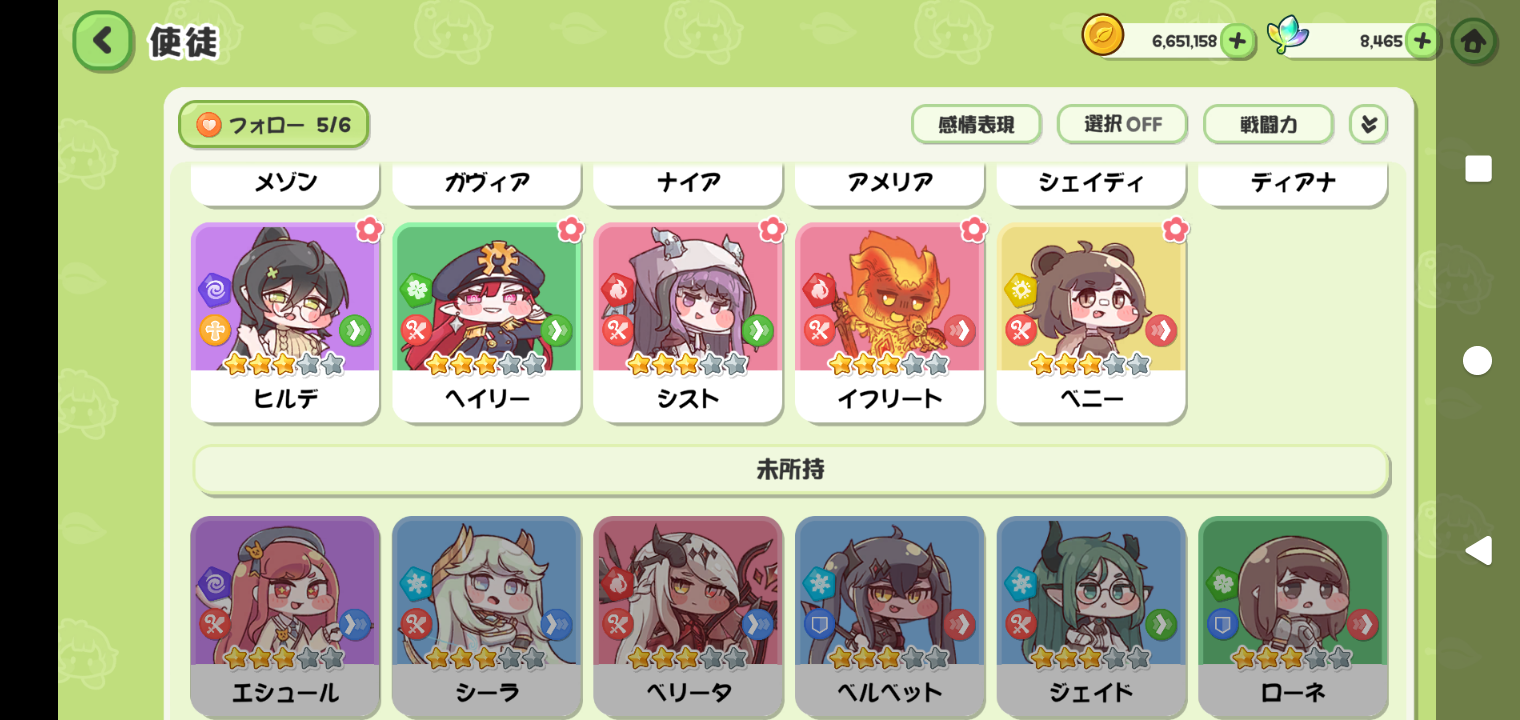Select the ベニー character card
Viewport: 1520px width, 720px height.
click(x=1091, y=322)
